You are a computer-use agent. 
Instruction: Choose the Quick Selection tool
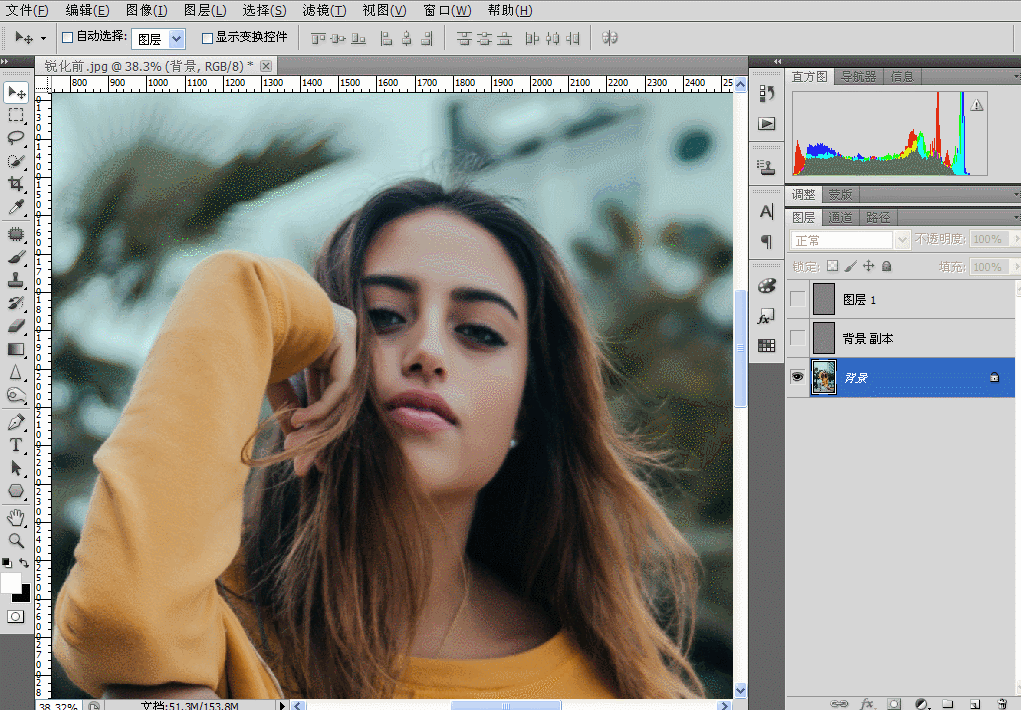pyautogui.click(x=16, y=161)
